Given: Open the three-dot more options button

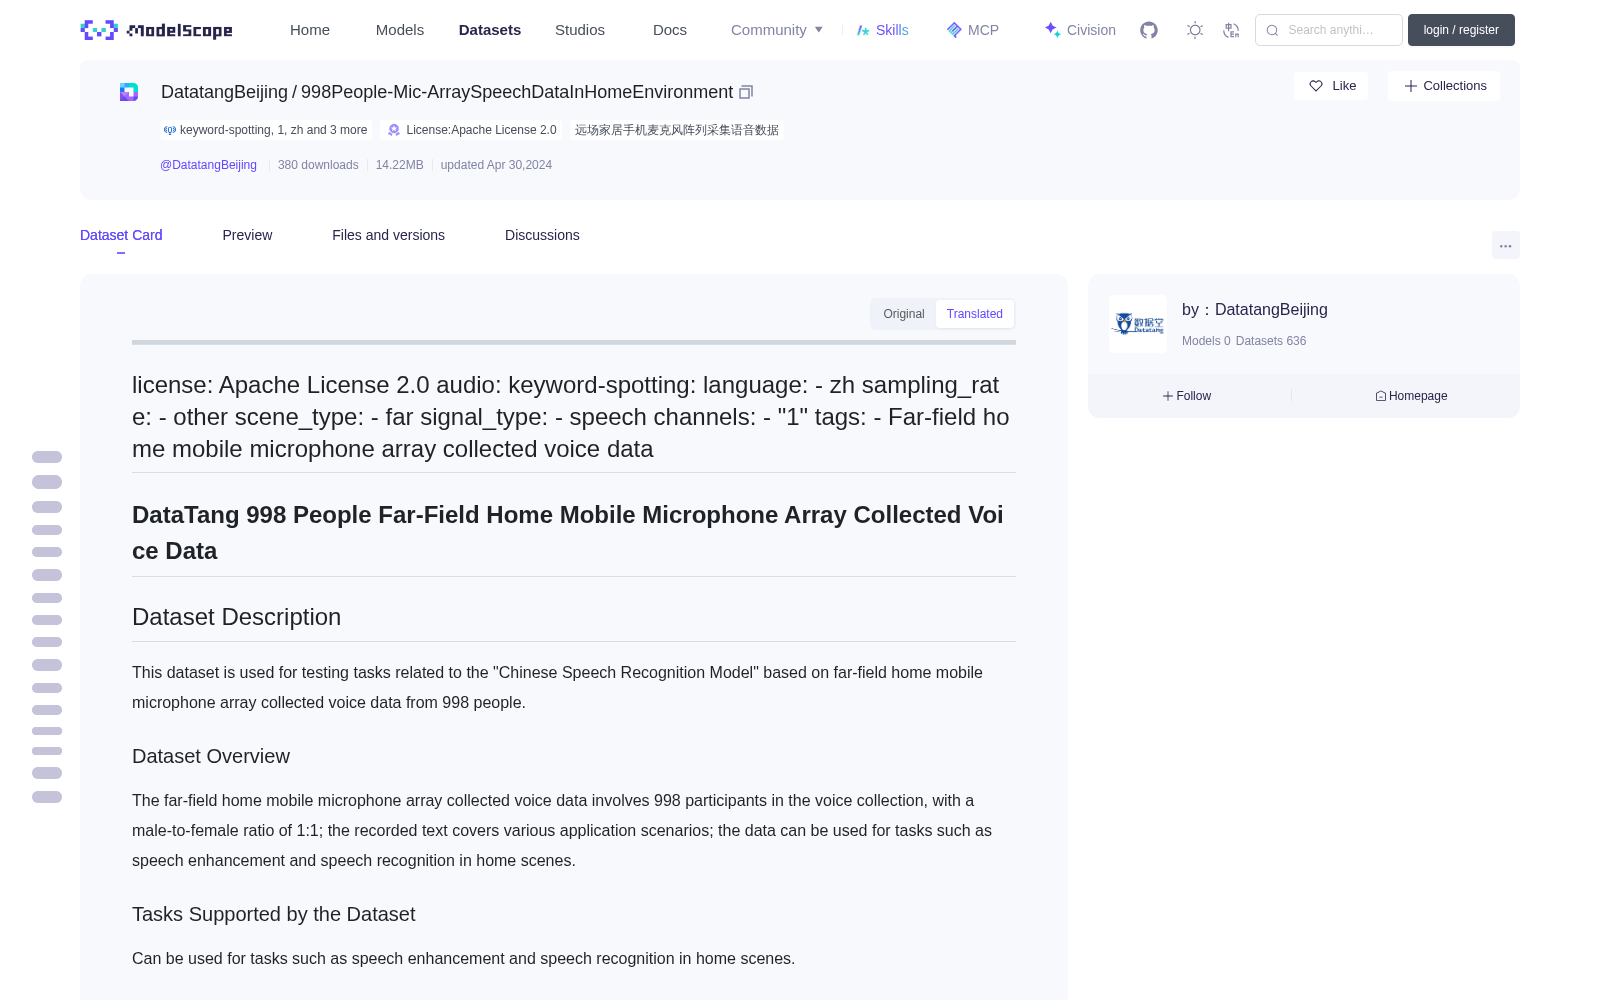Looking at the screenshot, I should point(1505,245).
